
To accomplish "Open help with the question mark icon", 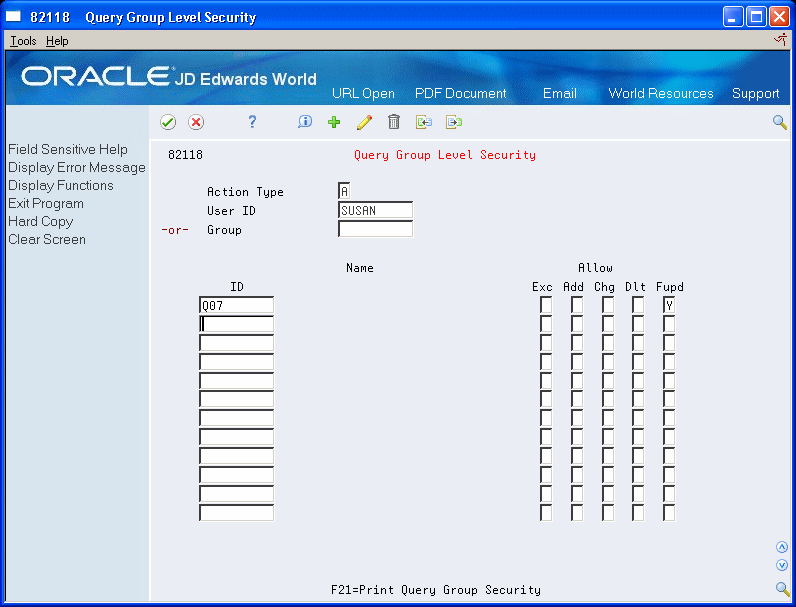I will coord(252,122).
